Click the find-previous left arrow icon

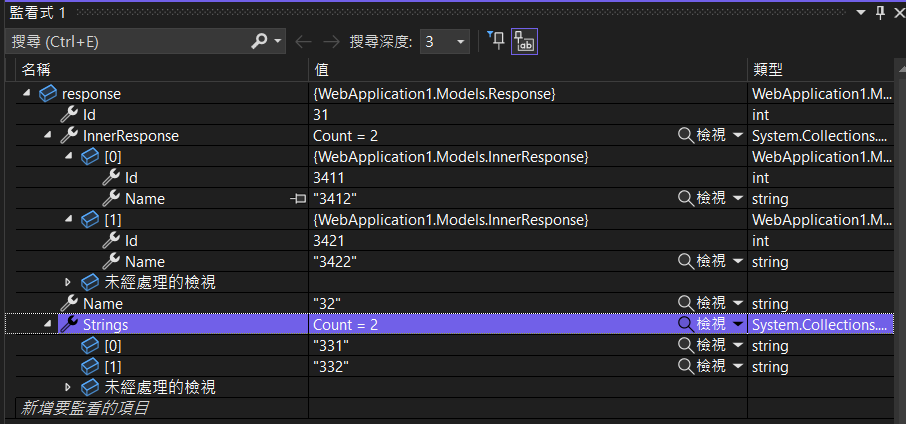pos(304,41)
